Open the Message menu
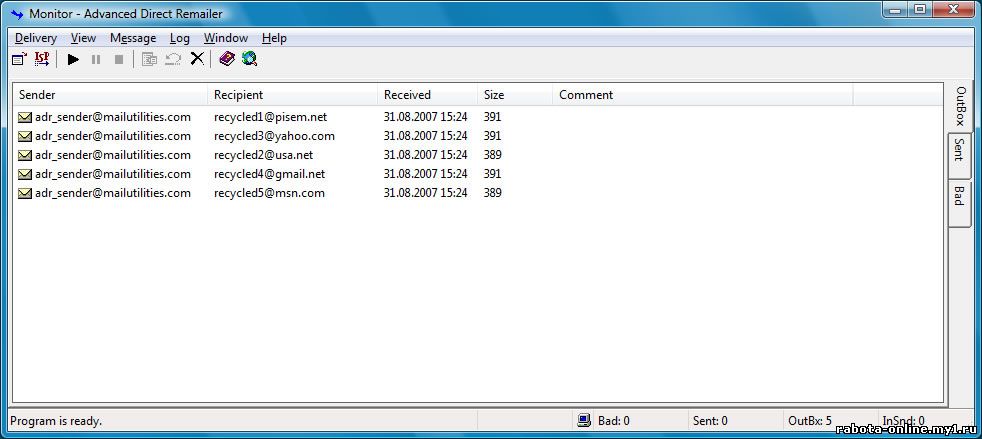Image resolution: width=982 pixels, height=439 pixels. click(133, 38)
